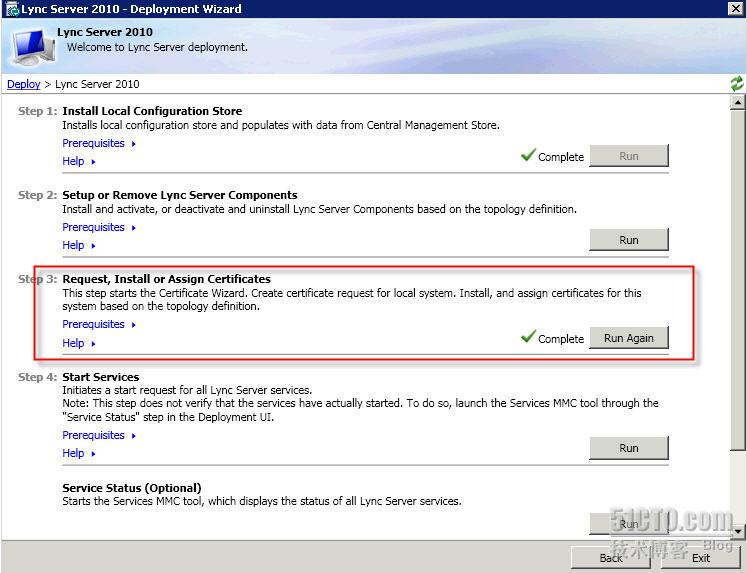
Task: Click the Exit button
Action: click(701, 558)
